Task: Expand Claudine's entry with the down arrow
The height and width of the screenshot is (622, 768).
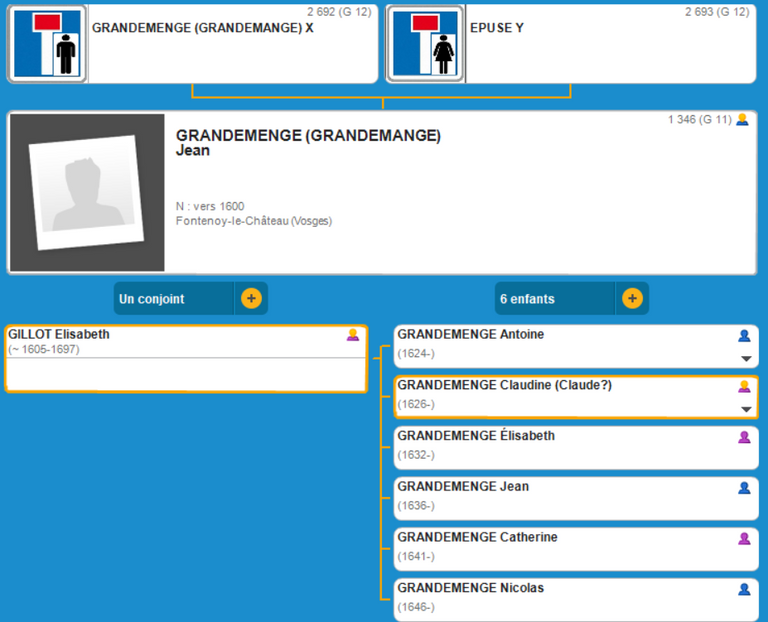Action: (x=745, y=409)
